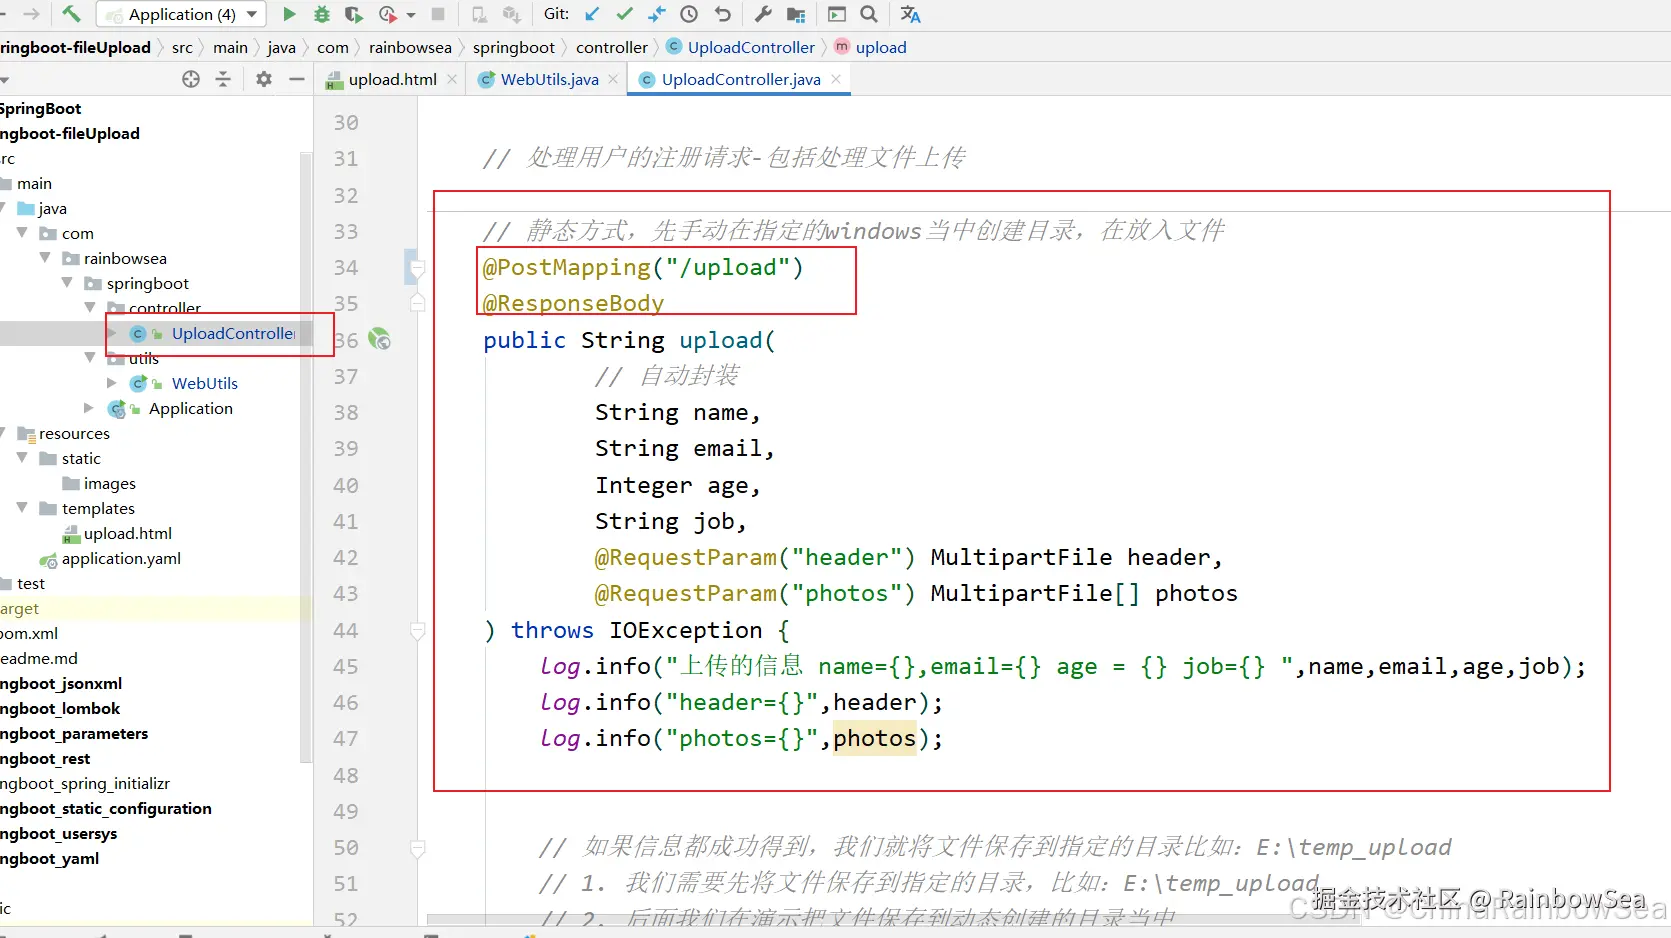Viewport: 1671px width, 938px height.
Task: Close the upload.html tab
Action: click(x=453, y=79)
